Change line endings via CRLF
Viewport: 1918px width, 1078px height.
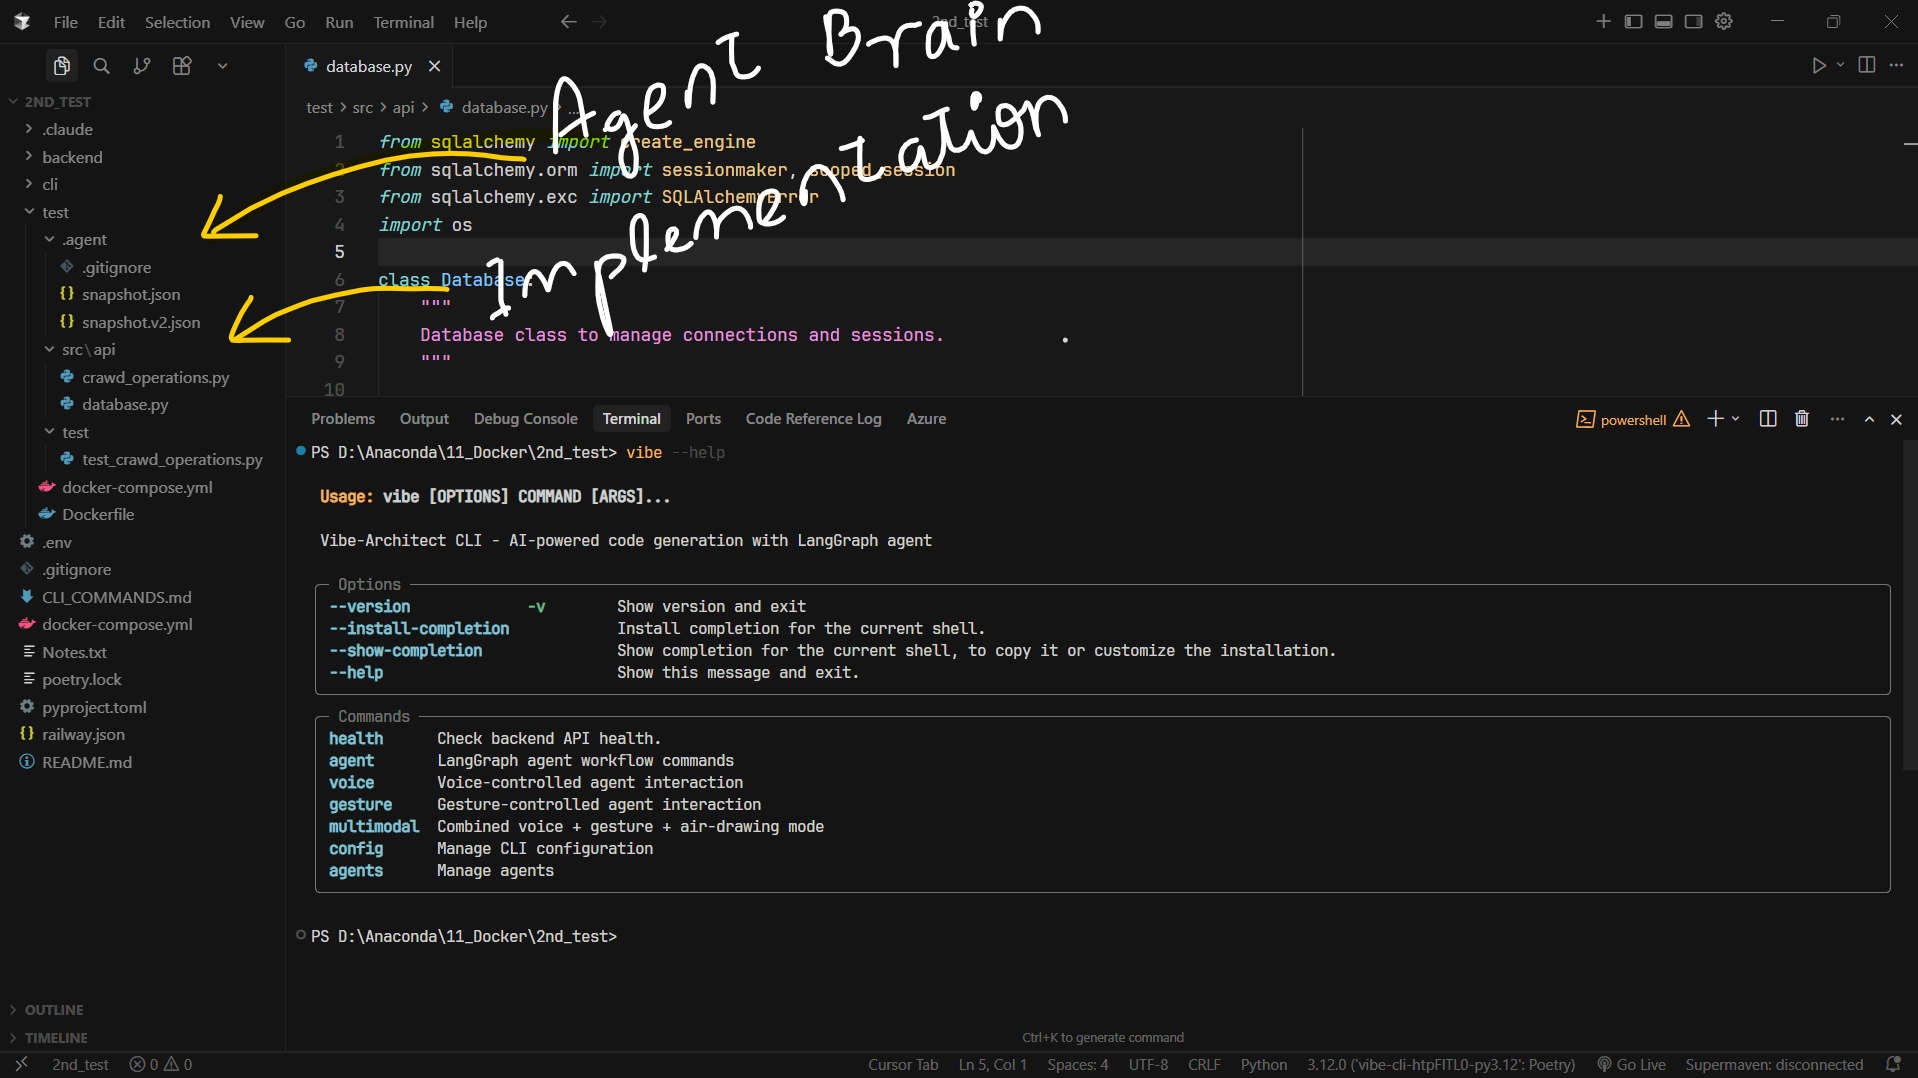[x=1204, y=1065]
